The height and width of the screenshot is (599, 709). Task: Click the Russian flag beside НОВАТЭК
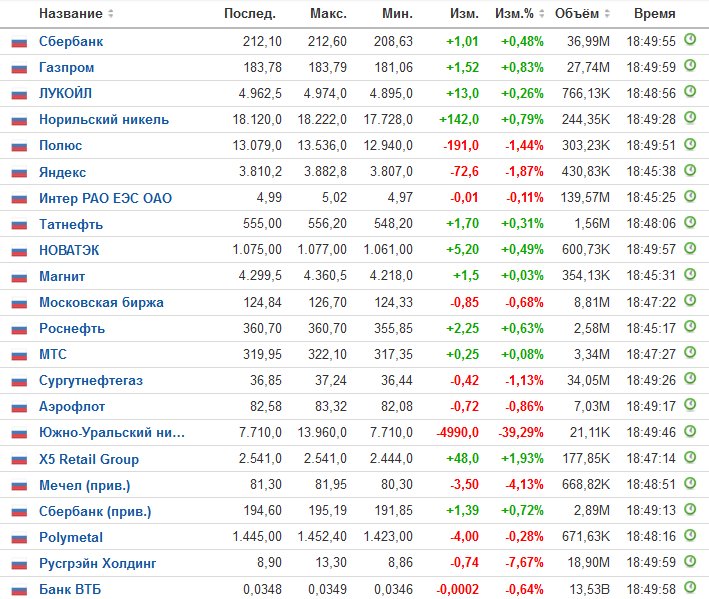(x=19, y=251)
